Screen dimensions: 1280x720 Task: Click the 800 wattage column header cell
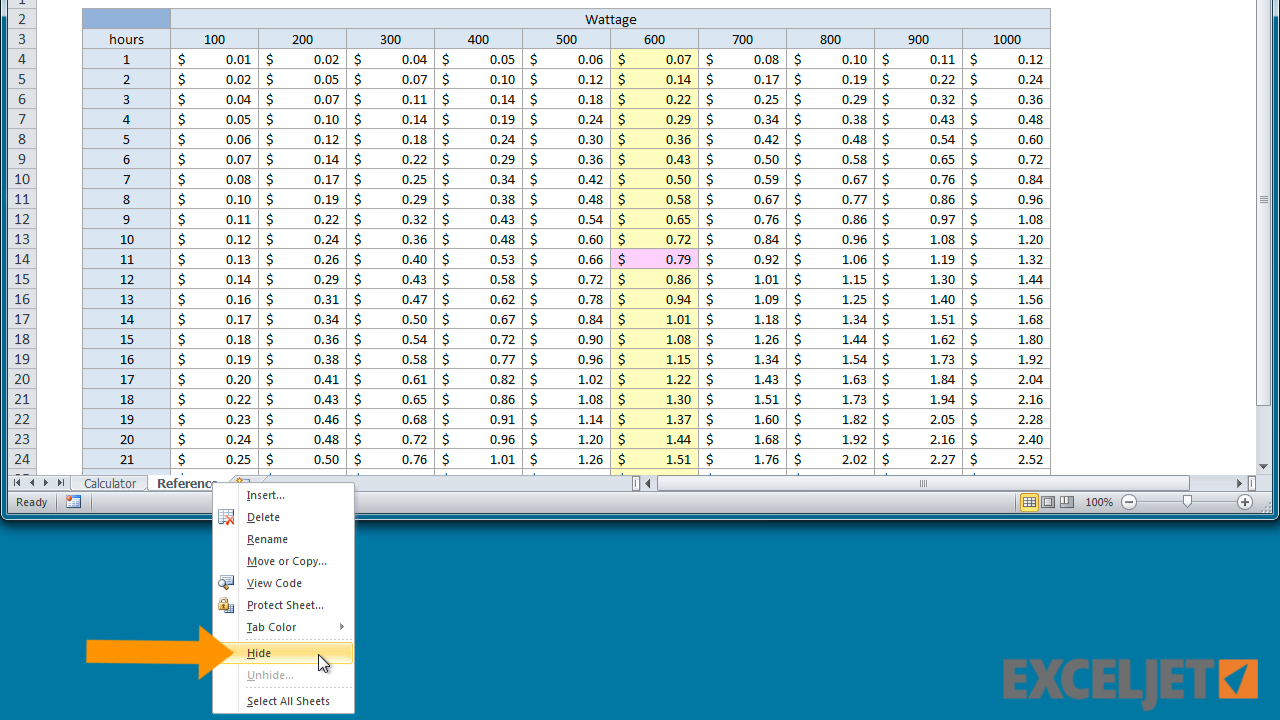(830, 39)
